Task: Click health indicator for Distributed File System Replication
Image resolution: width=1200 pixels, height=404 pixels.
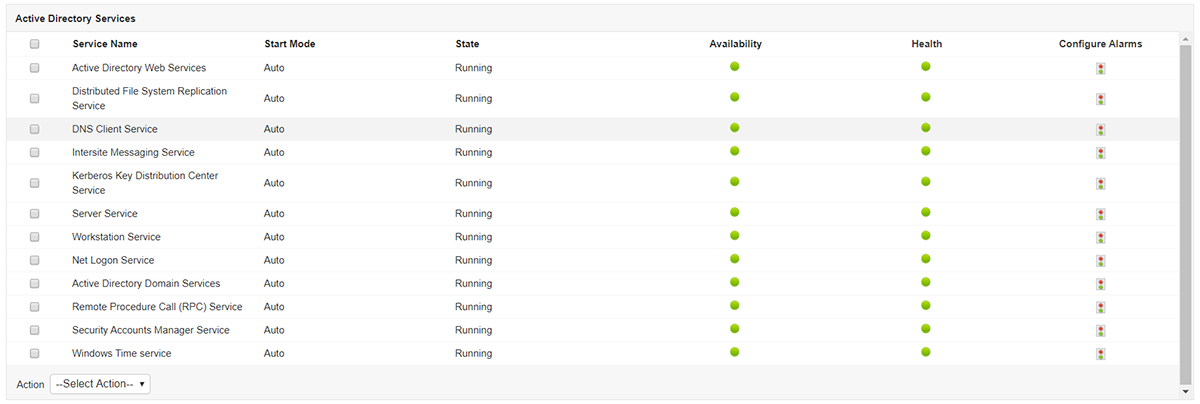Action: (926, 97)
